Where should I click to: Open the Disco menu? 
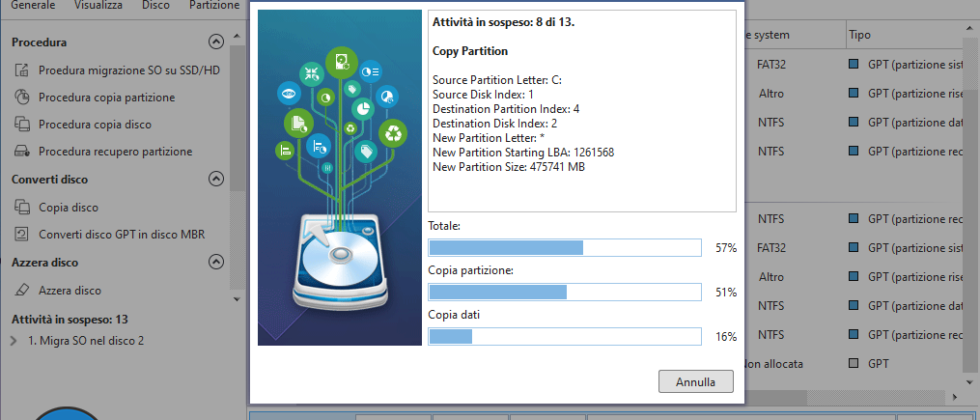coord(156,5)
